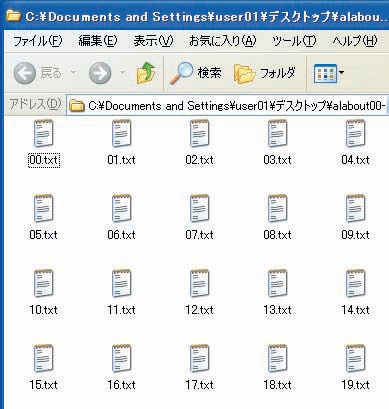
Task: Click title bar folder icon
Action: point(13,15)
